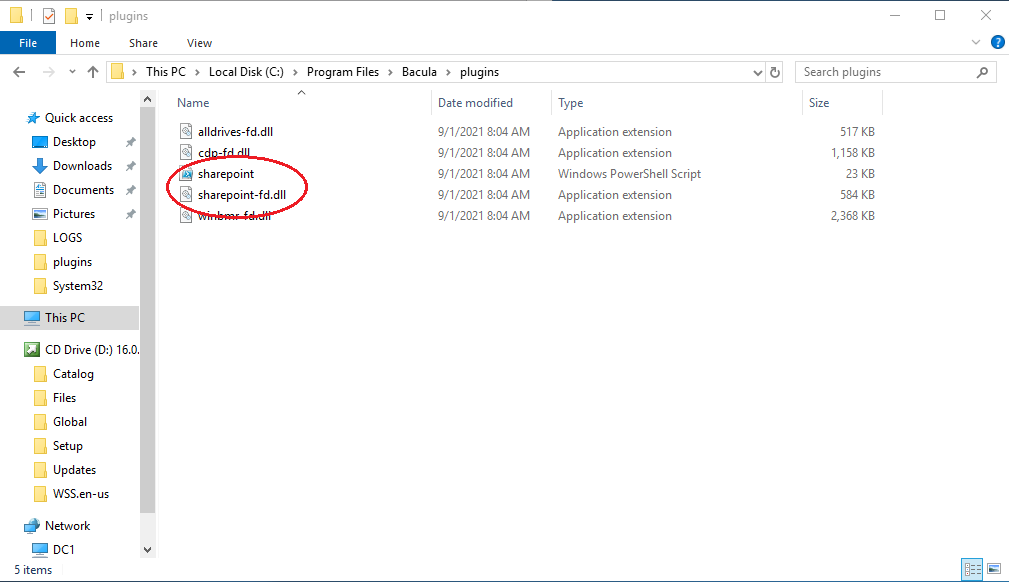Click the 517 KB size cell

857,132
